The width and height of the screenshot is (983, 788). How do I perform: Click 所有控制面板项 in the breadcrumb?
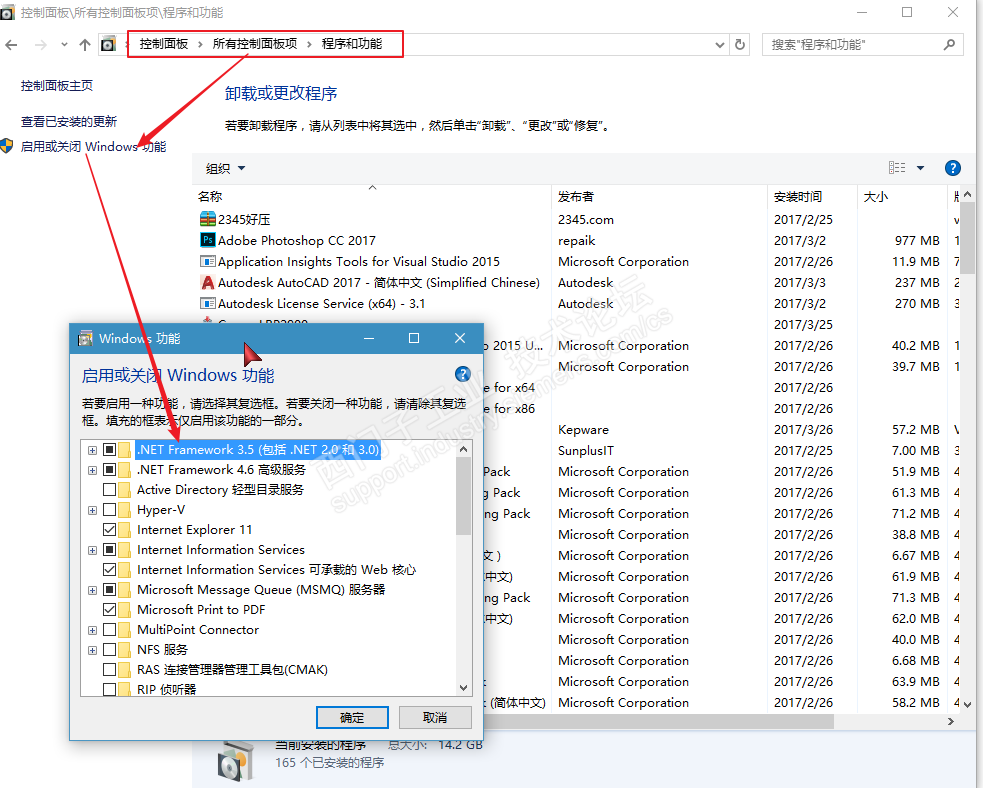point(255,44)
